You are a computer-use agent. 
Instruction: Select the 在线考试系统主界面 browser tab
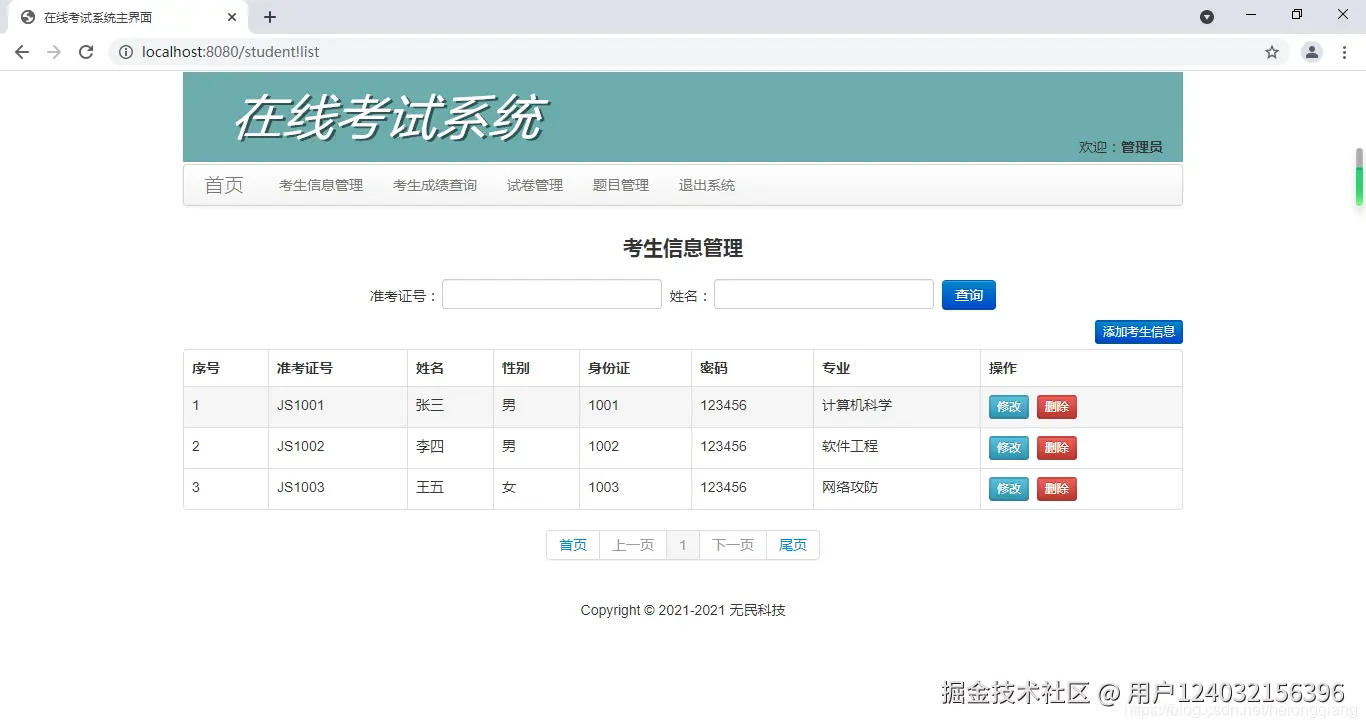[x=128, y=17]
